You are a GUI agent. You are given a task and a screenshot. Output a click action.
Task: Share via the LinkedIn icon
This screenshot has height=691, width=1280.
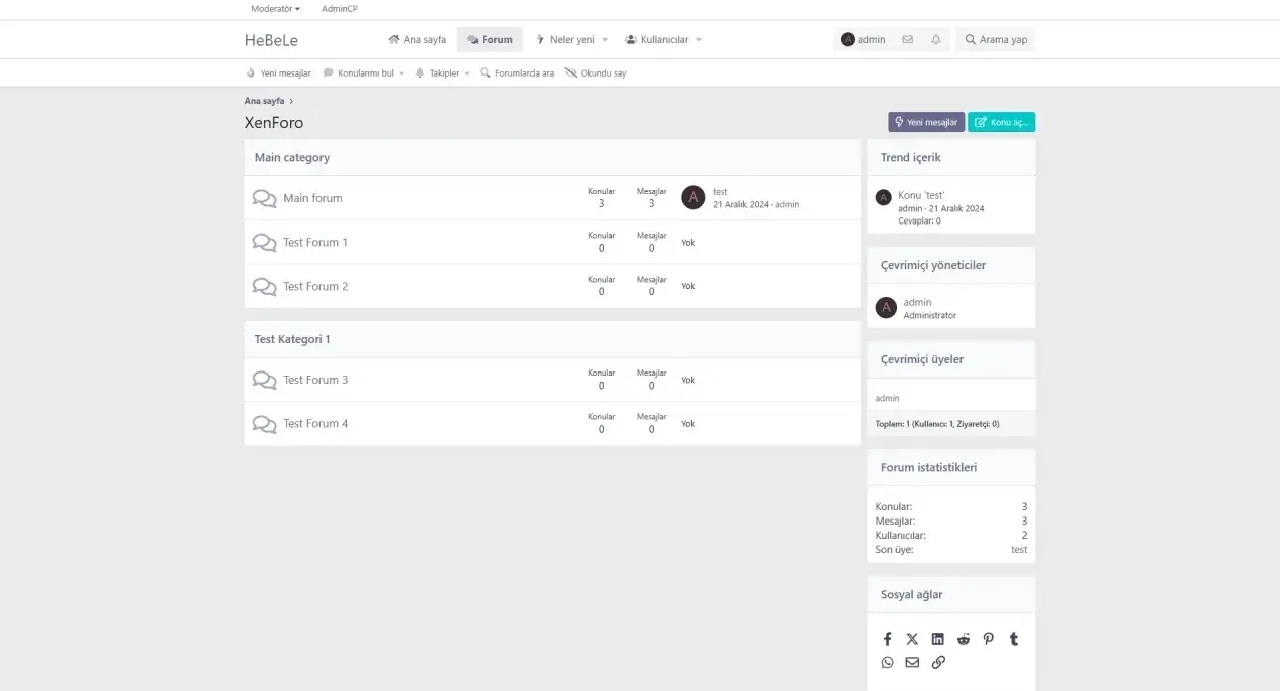point(937,639)
